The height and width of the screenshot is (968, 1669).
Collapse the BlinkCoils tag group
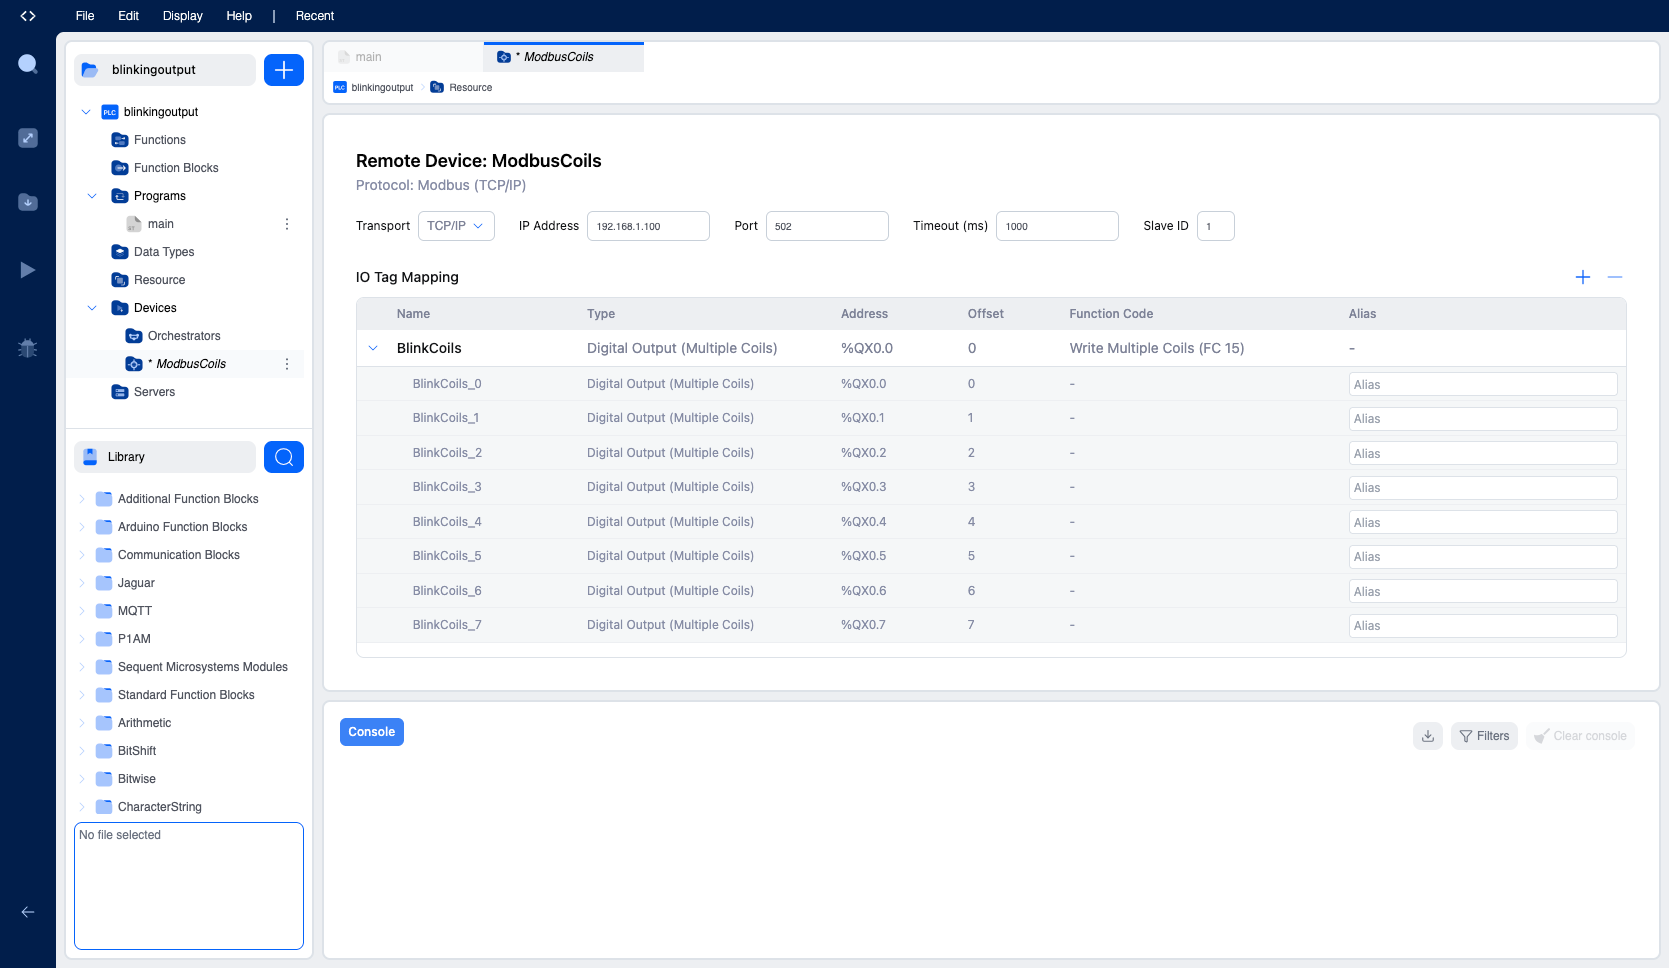tap(373, 348)
